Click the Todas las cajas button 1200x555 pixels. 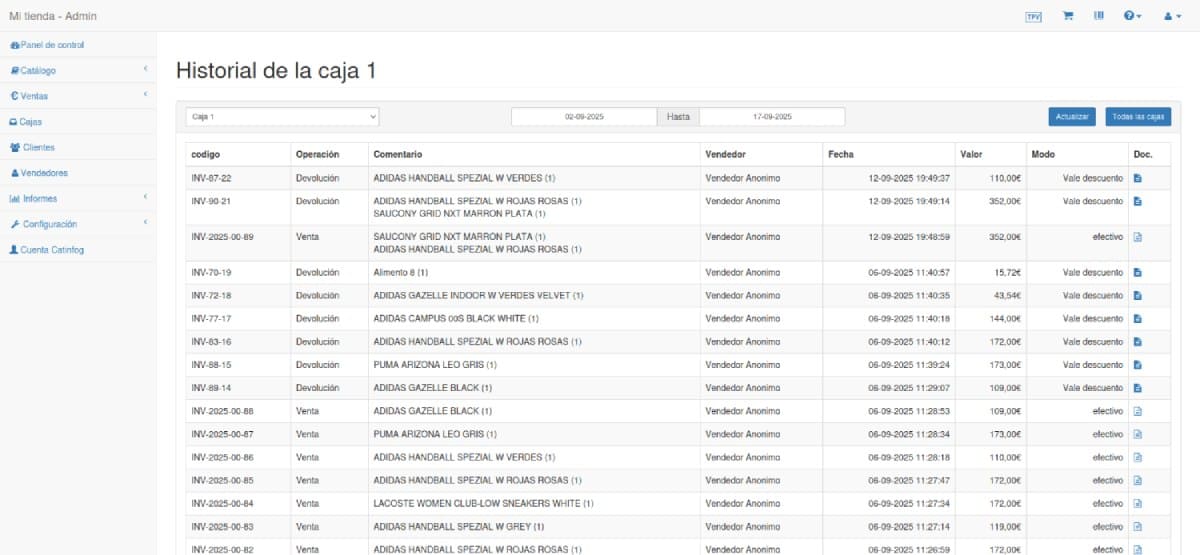click(x=1138, y=117)
